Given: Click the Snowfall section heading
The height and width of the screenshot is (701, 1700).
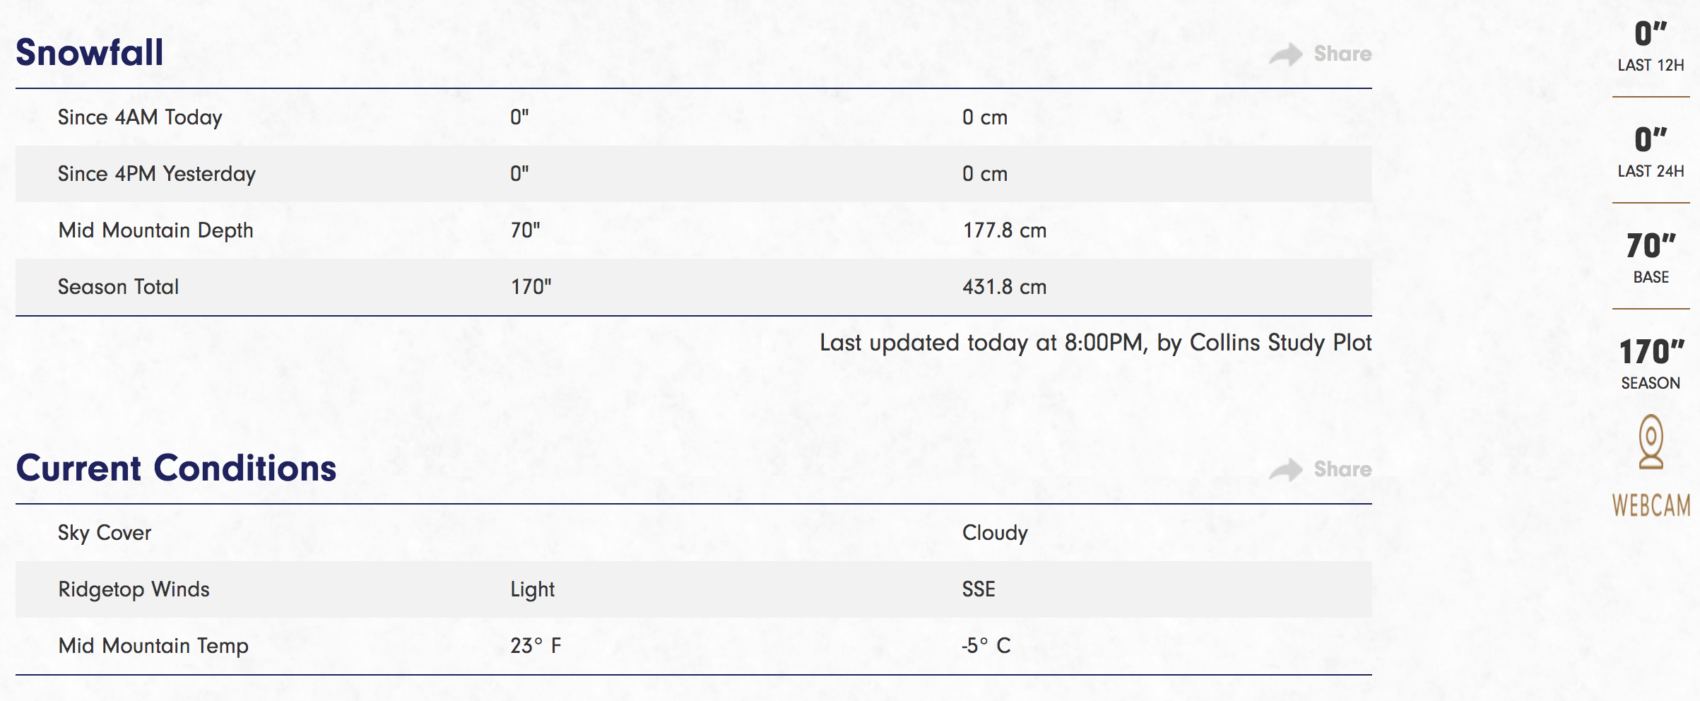Looking at the screenshot, I should pos(89,52).
